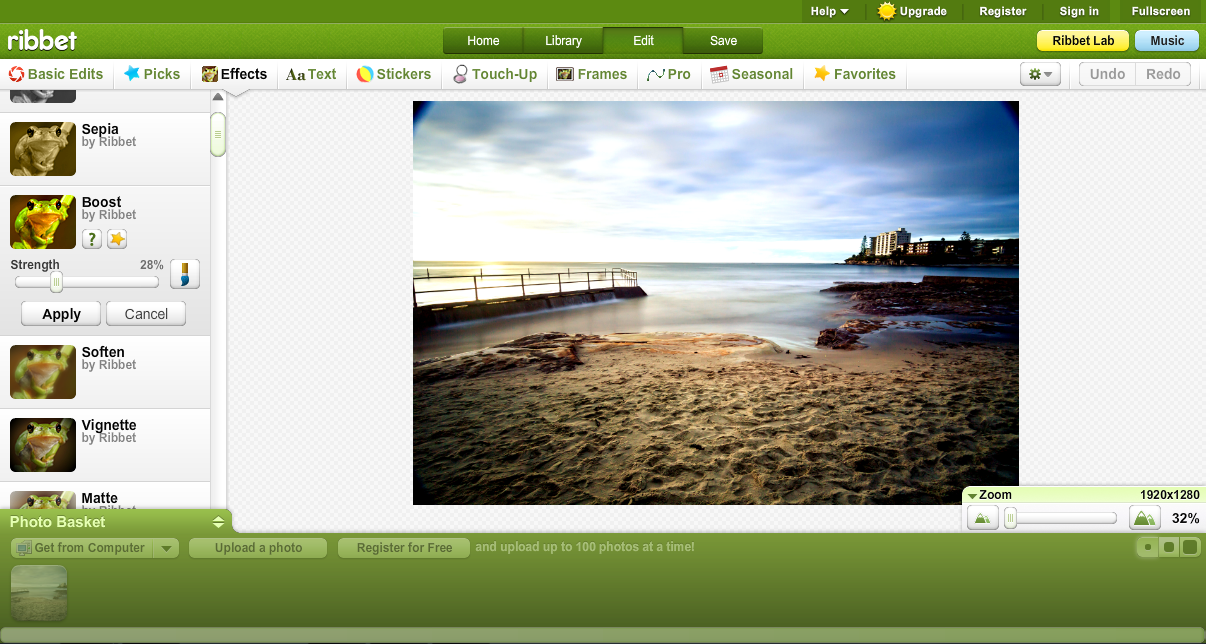Select the Sepia effect frog thumbnail
The height and width of the screenshot is (644, 1206).
[x=43, y=149]
